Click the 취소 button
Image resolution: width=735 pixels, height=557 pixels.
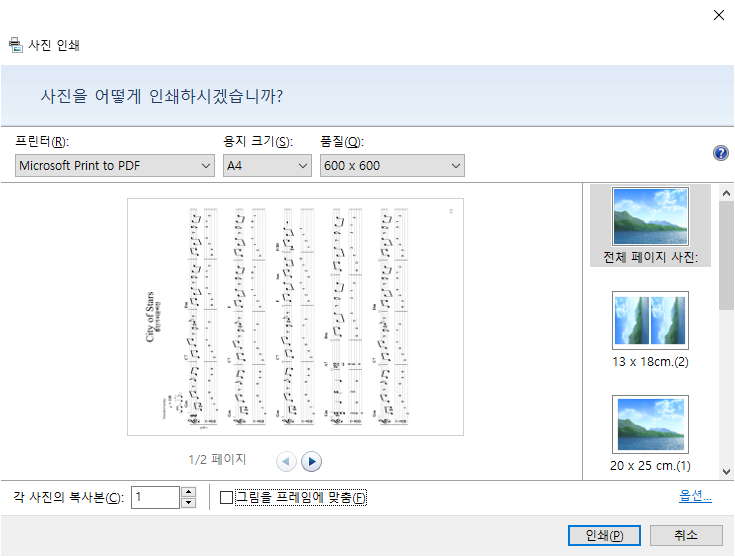pos(686,535)
